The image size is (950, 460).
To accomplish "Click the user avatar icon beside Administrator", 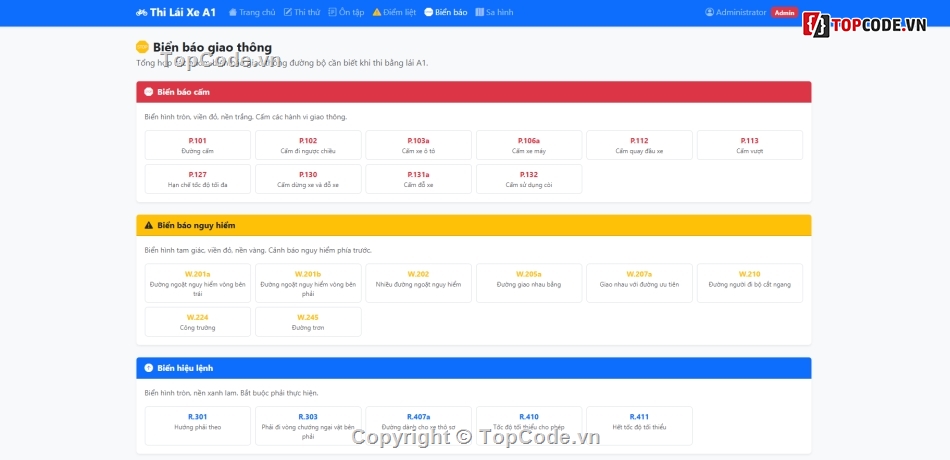I will 709,12.
